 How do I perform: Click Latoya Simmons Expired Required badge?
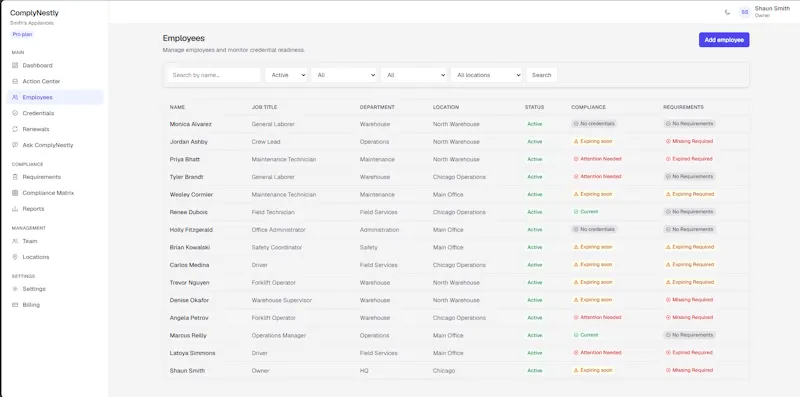click(689, 353)
